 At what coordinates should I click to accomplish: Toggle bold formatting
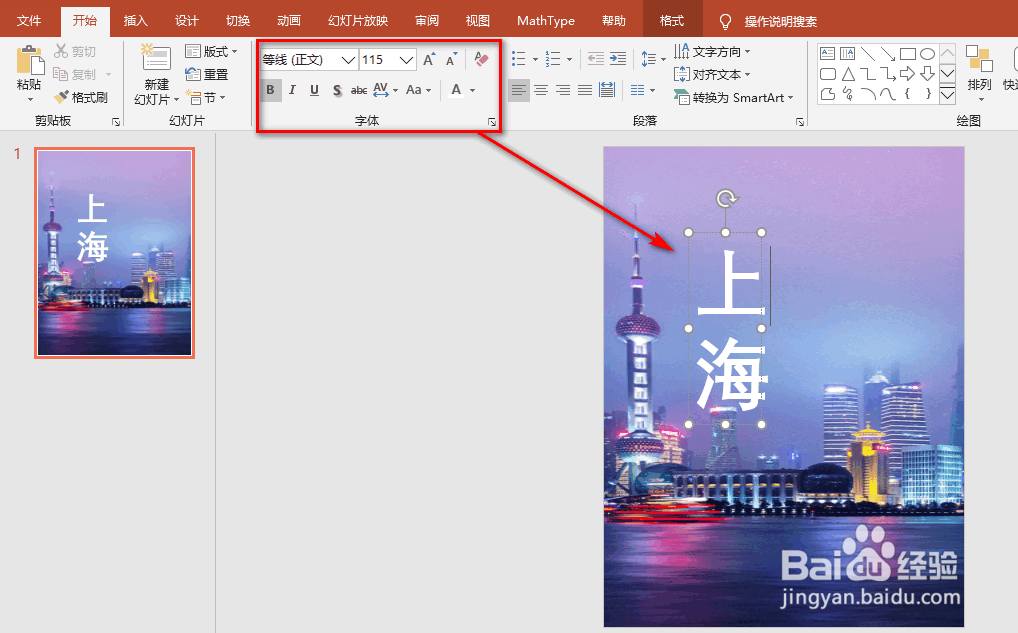coord(270,90)
